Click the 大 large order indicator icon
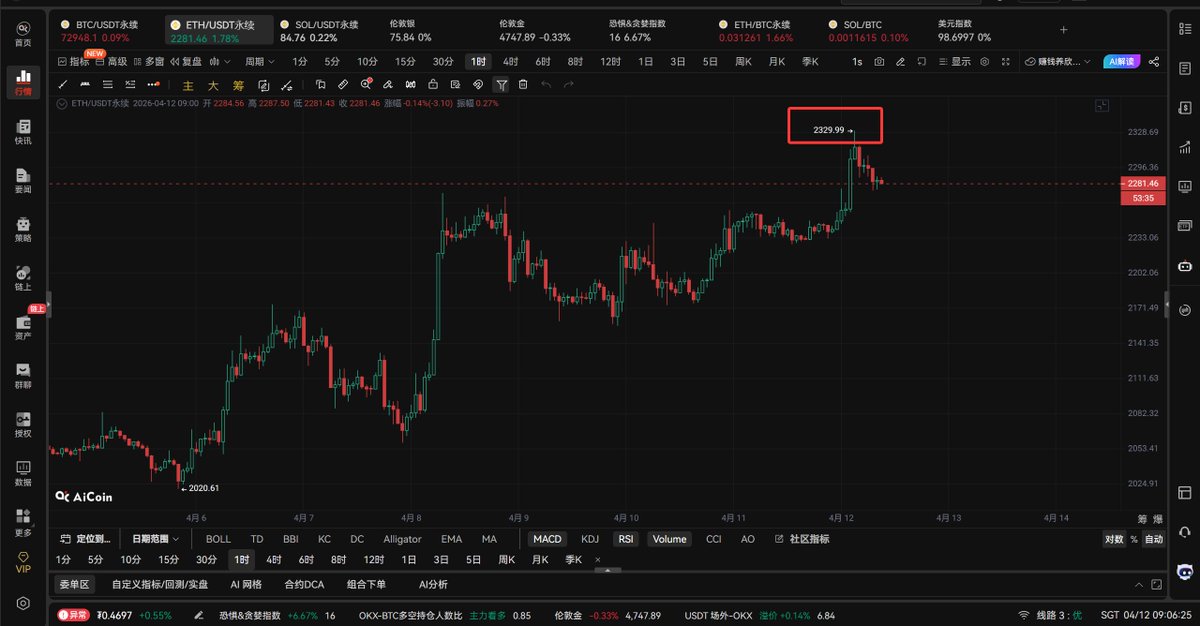This screenshot has width=1200, height=626. pos(213,85)
